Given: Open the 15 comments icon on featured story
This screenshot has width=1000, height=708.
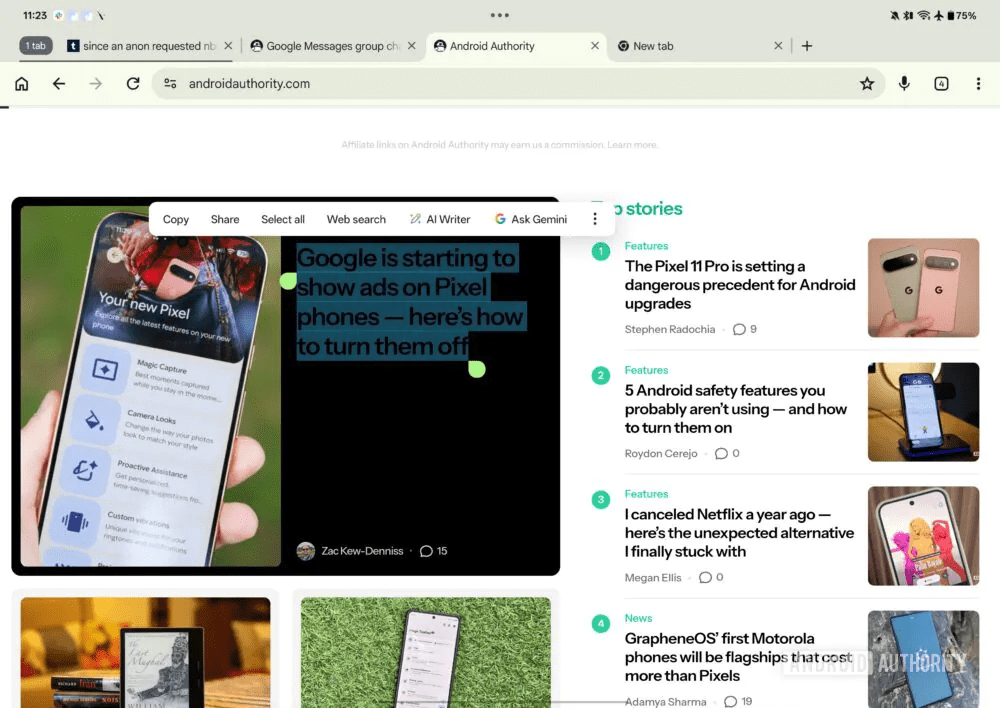Looking at the screenshot, I should tap(426, 551).
